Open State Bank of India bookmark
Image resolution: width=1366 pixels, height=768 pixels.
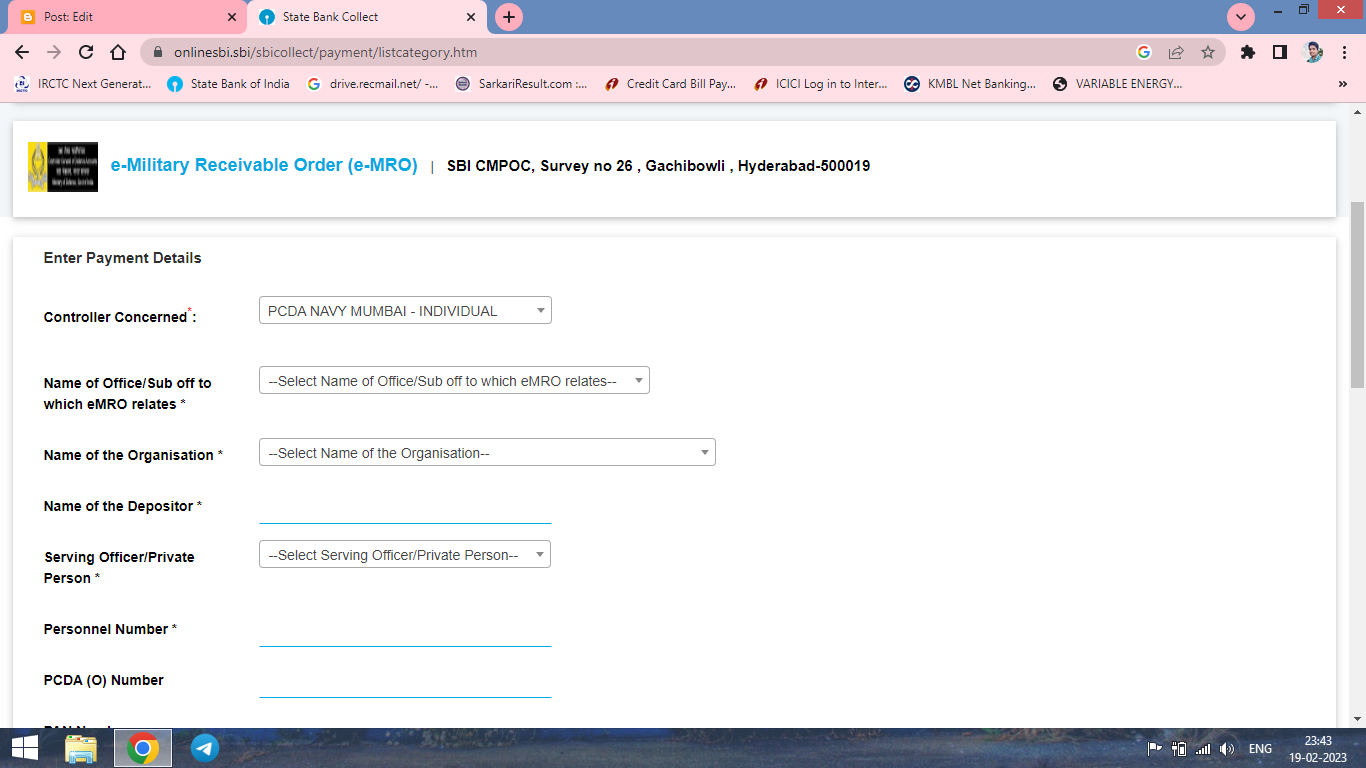tap(229, 84)
